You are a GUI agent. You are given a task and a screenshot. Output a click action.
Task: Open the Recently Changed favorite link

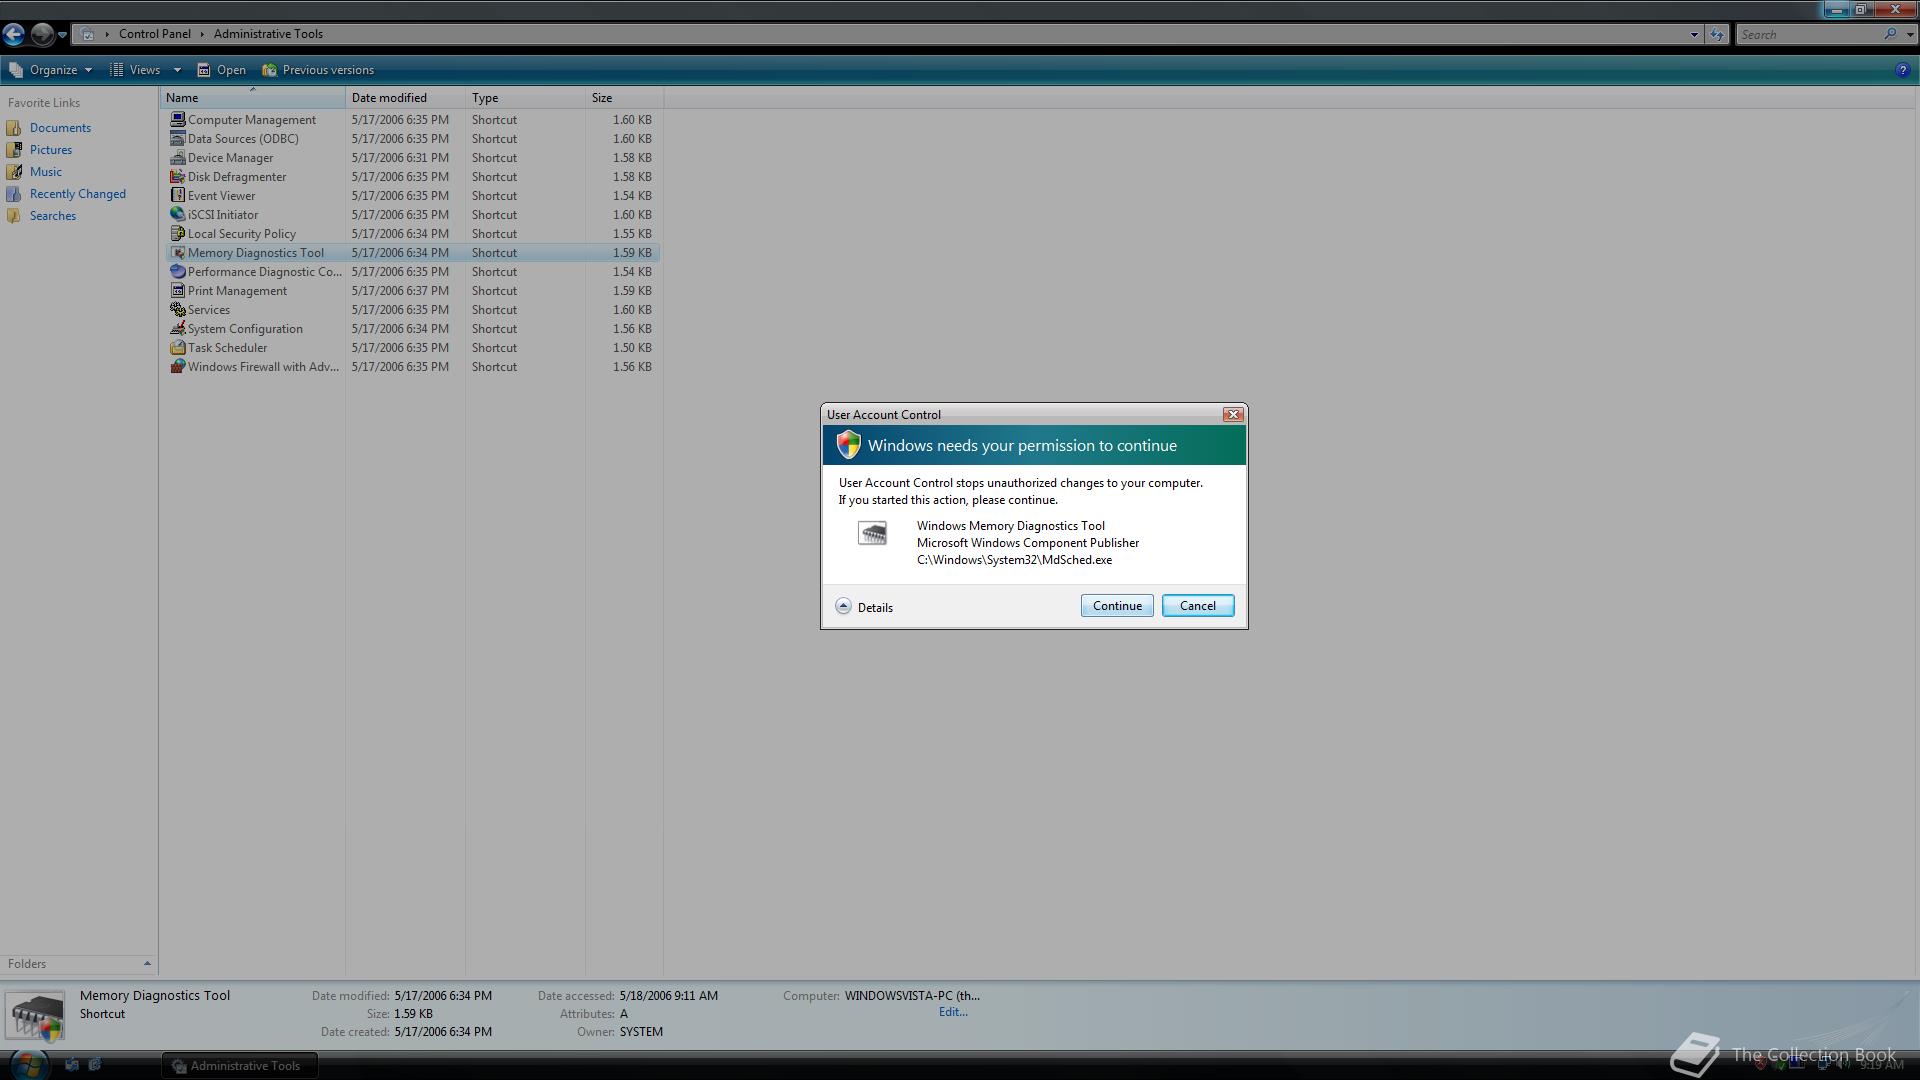pyautogui.click(x=77, y=194)
